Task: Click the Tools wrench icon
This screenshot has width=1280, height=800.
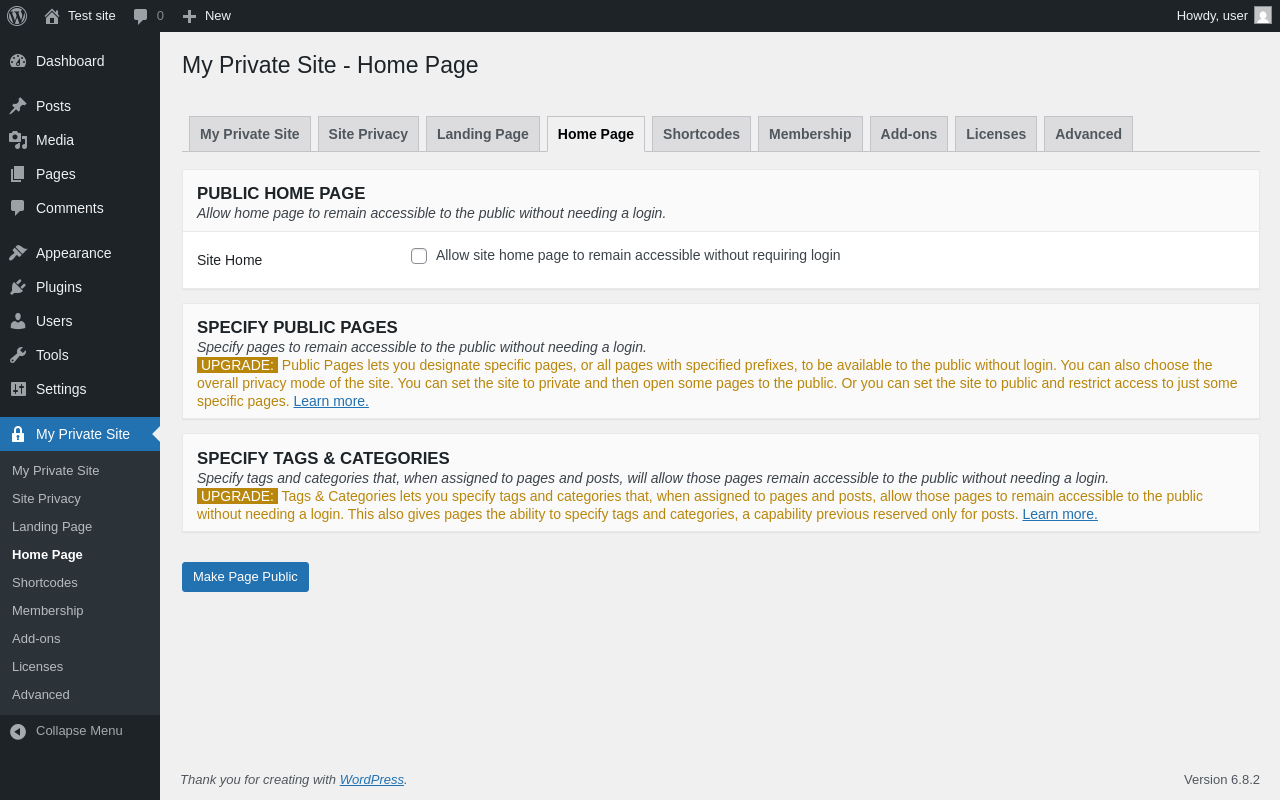Action: tap(18, 355)
